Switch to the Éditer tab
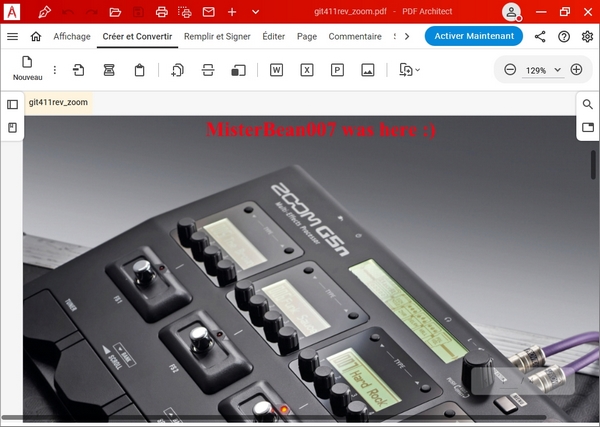This screenshot has width=600, height=427. (274, 36)
